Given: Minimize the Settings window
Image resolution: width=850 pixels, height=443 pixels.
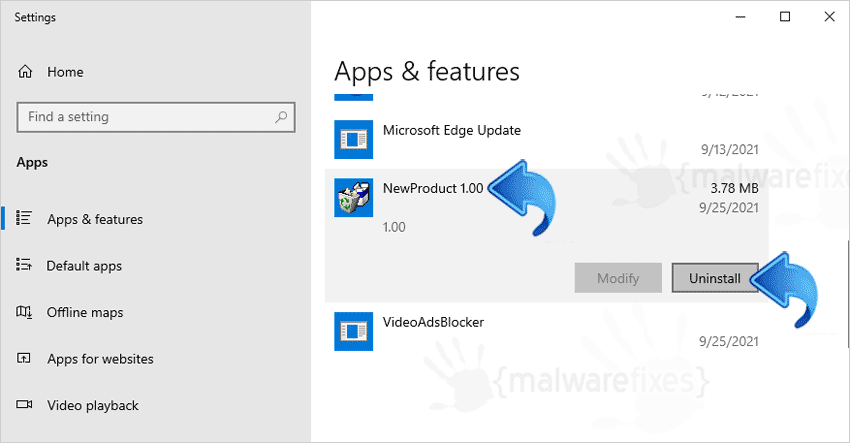Looking at the screenshot, I should tap(740, 17).
